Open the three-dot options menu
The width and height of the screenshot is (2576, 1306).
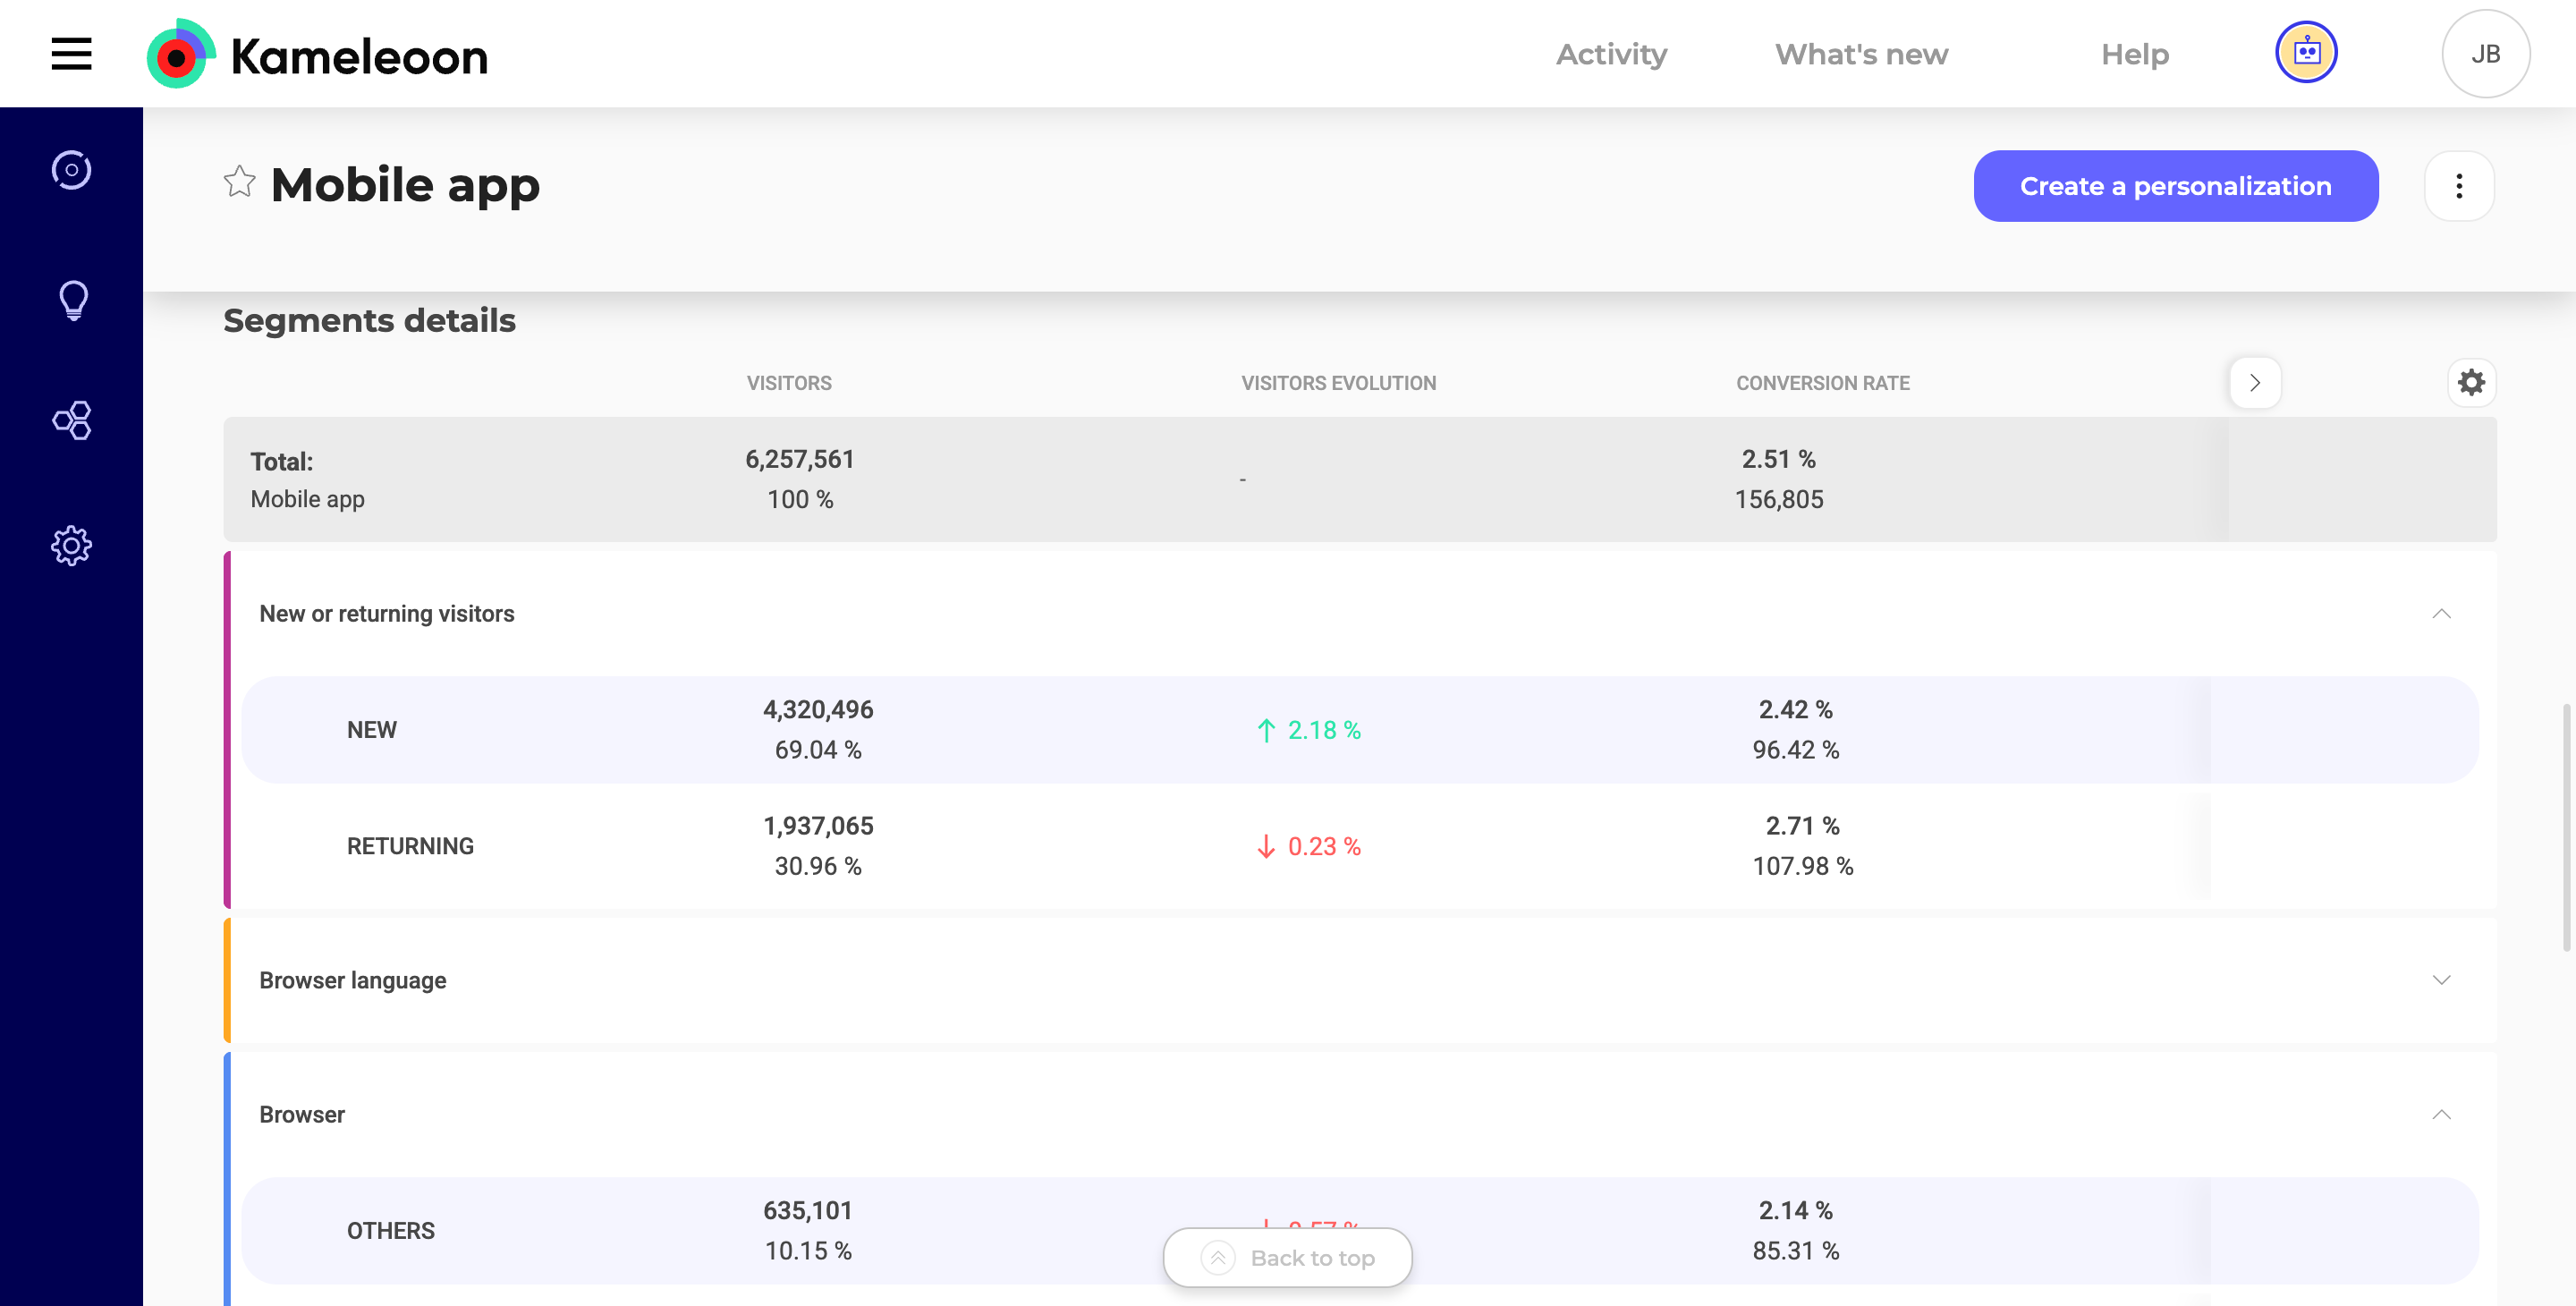pos(2459,186)
